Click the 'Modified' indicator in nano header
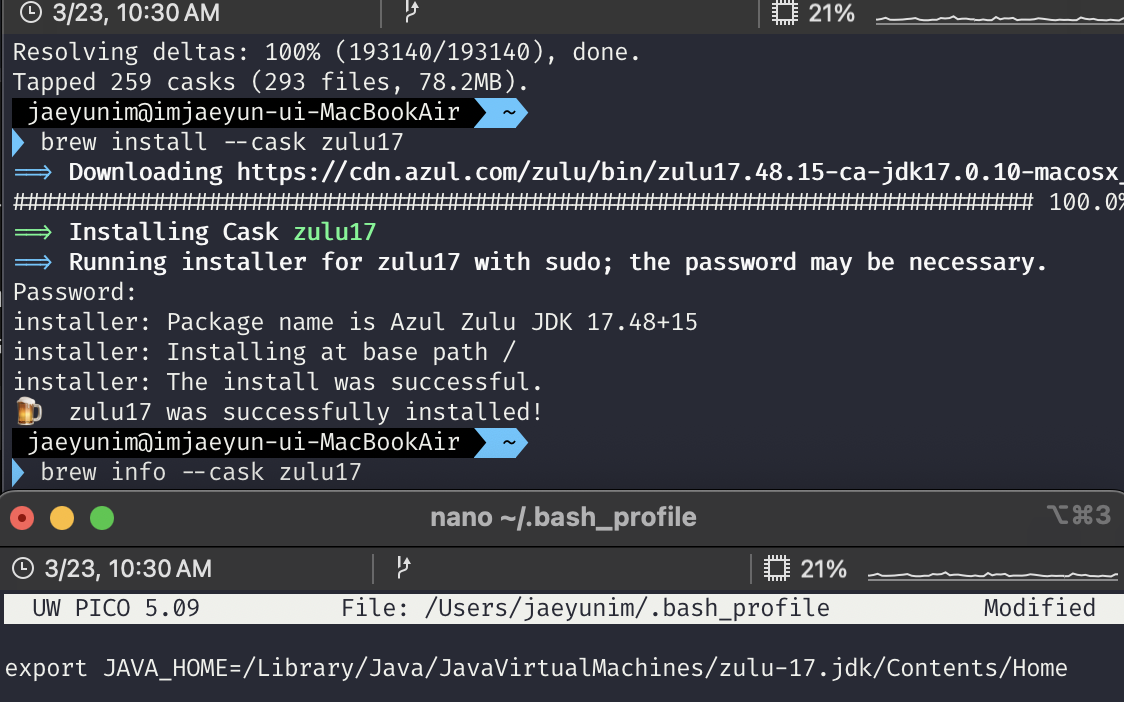The image size is (1124, 702). 1039,608
